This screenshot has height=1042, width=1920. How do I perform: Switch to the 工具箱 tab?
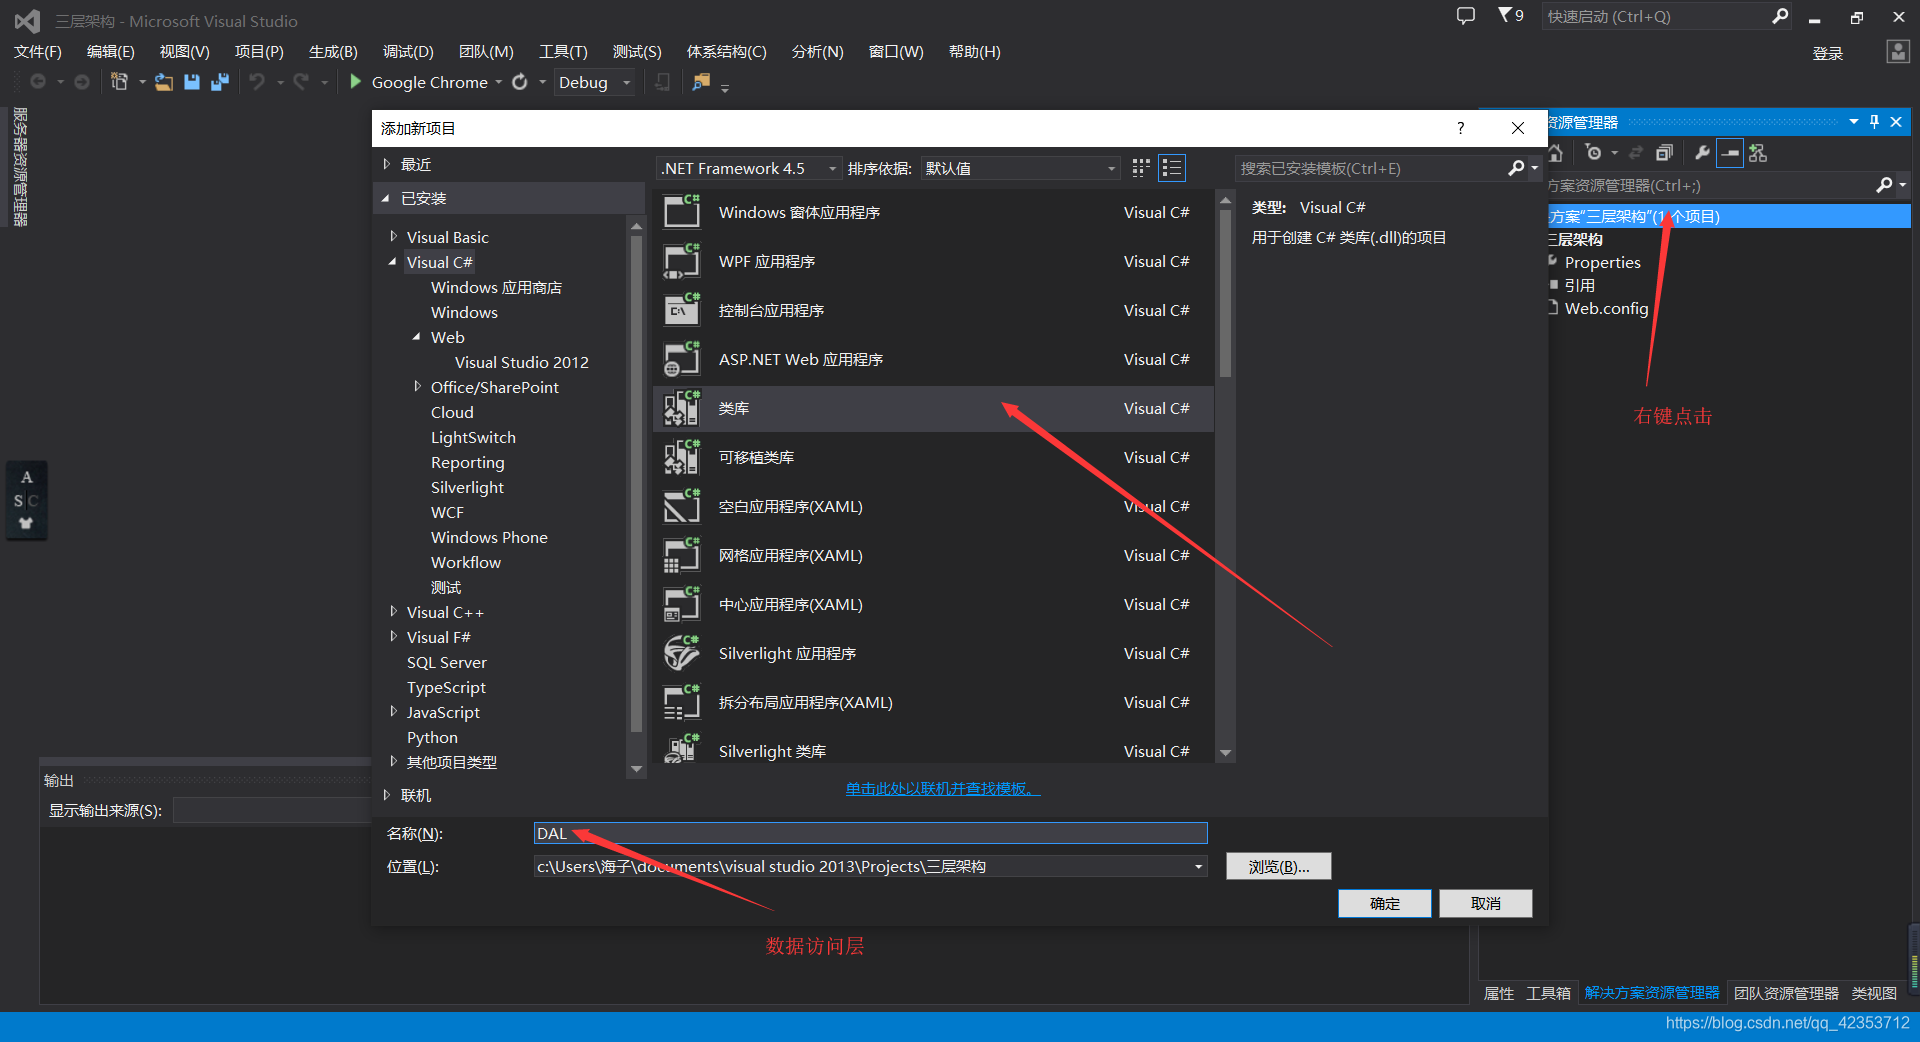tap(1548, 993)
